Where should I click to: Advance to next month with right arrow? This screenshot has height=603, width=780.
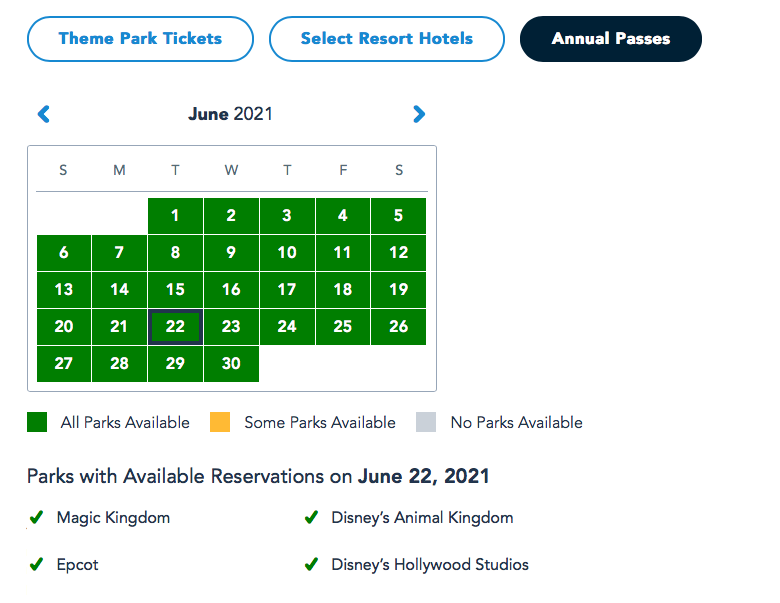coord(419,114)
